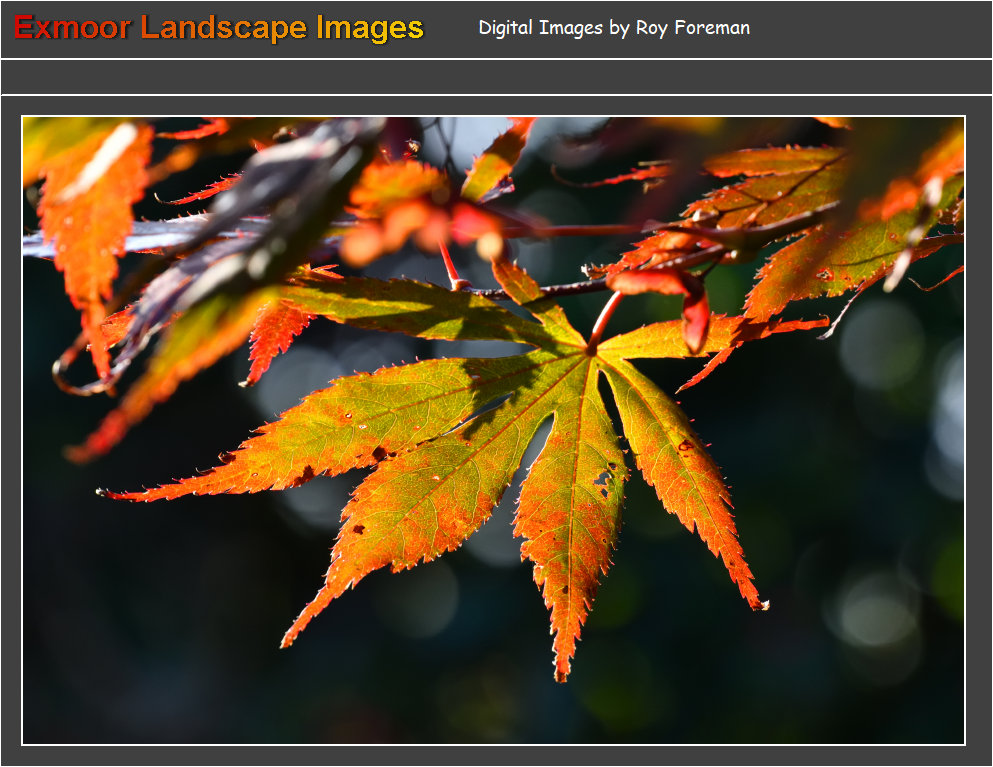Click the yellow word "Images" in the title
Image resolution: width=993 pixels, height=767 pixels.
point(370,28)
